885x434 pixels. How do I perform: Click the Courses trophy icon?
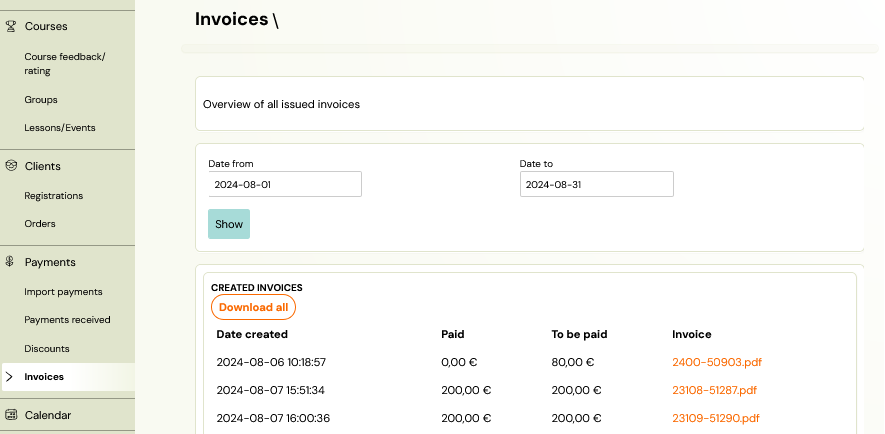pyautogui.click(x=10, y=26)
